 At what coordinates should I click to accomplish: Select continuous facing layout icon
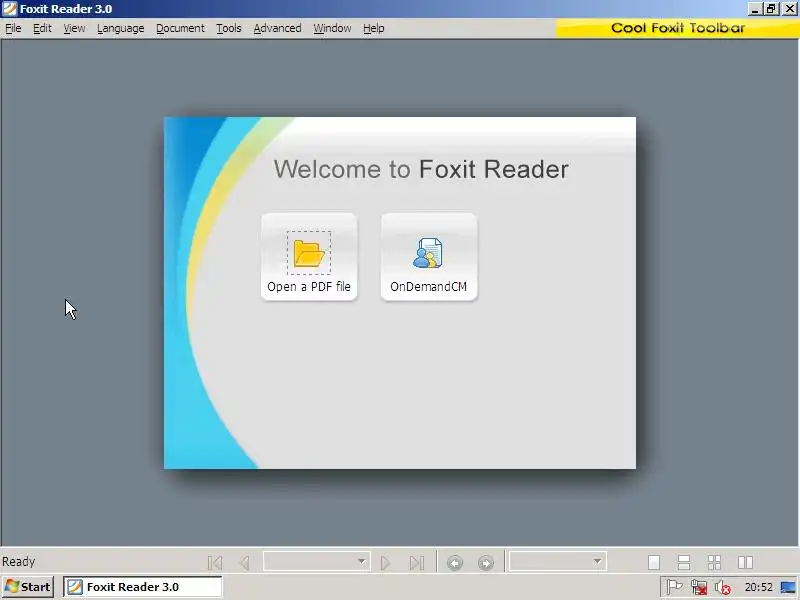pos(714,562)
